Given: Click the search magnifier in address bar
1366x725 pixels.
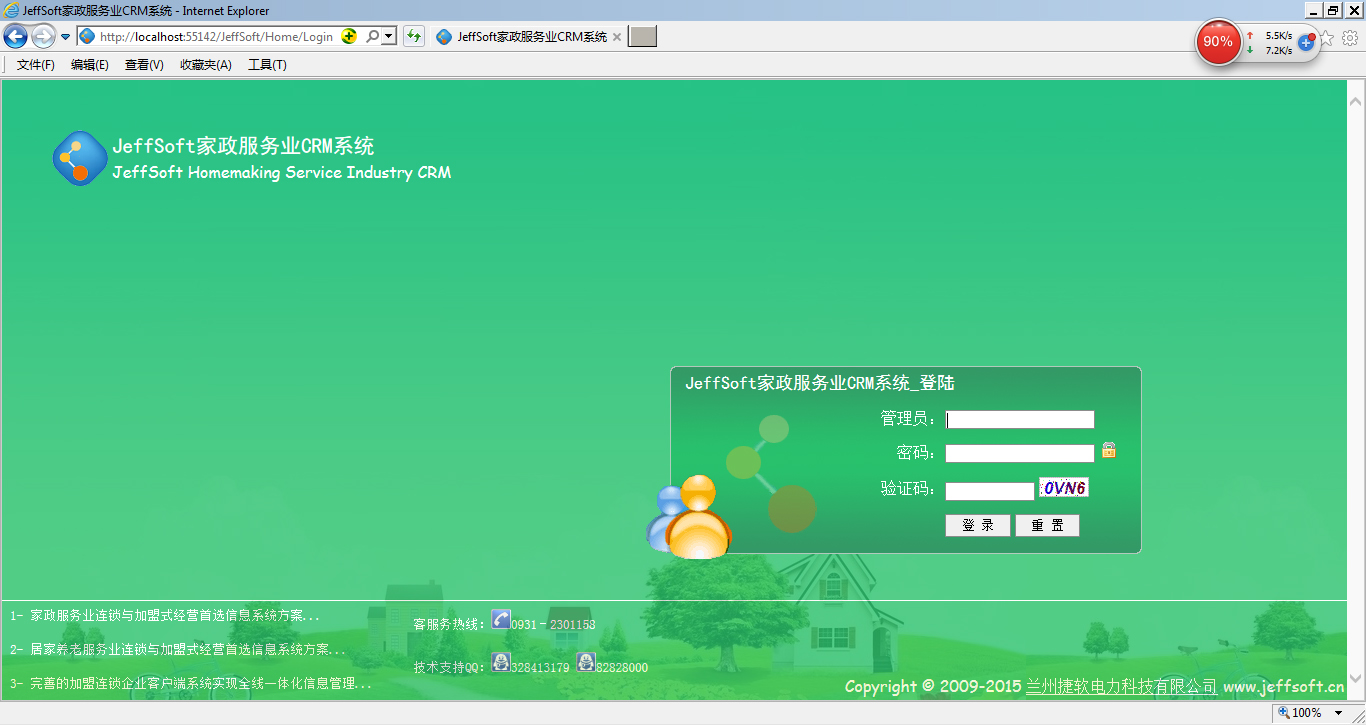Looking at the screenshot, I should click(x=372, y=36).
